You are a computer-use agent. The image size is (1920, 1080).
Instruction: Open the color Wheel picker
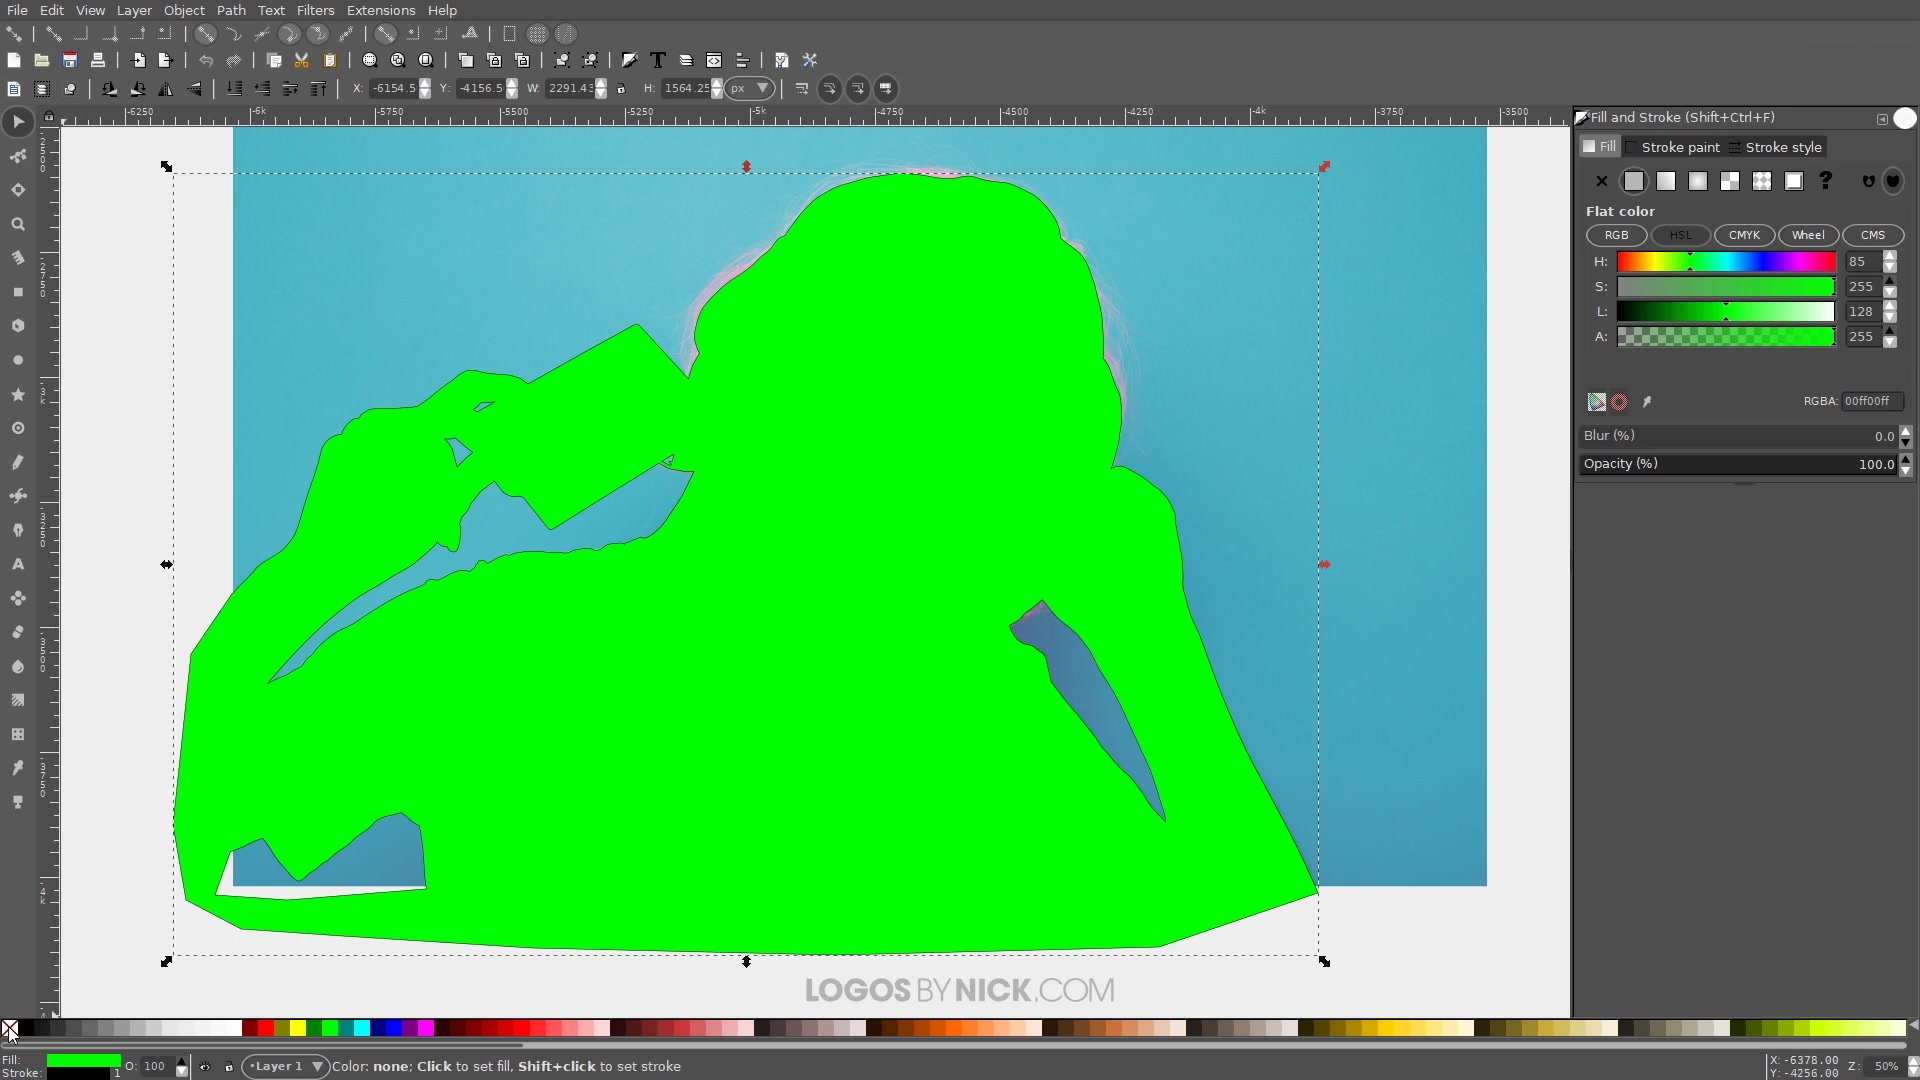pos(1810,235)
